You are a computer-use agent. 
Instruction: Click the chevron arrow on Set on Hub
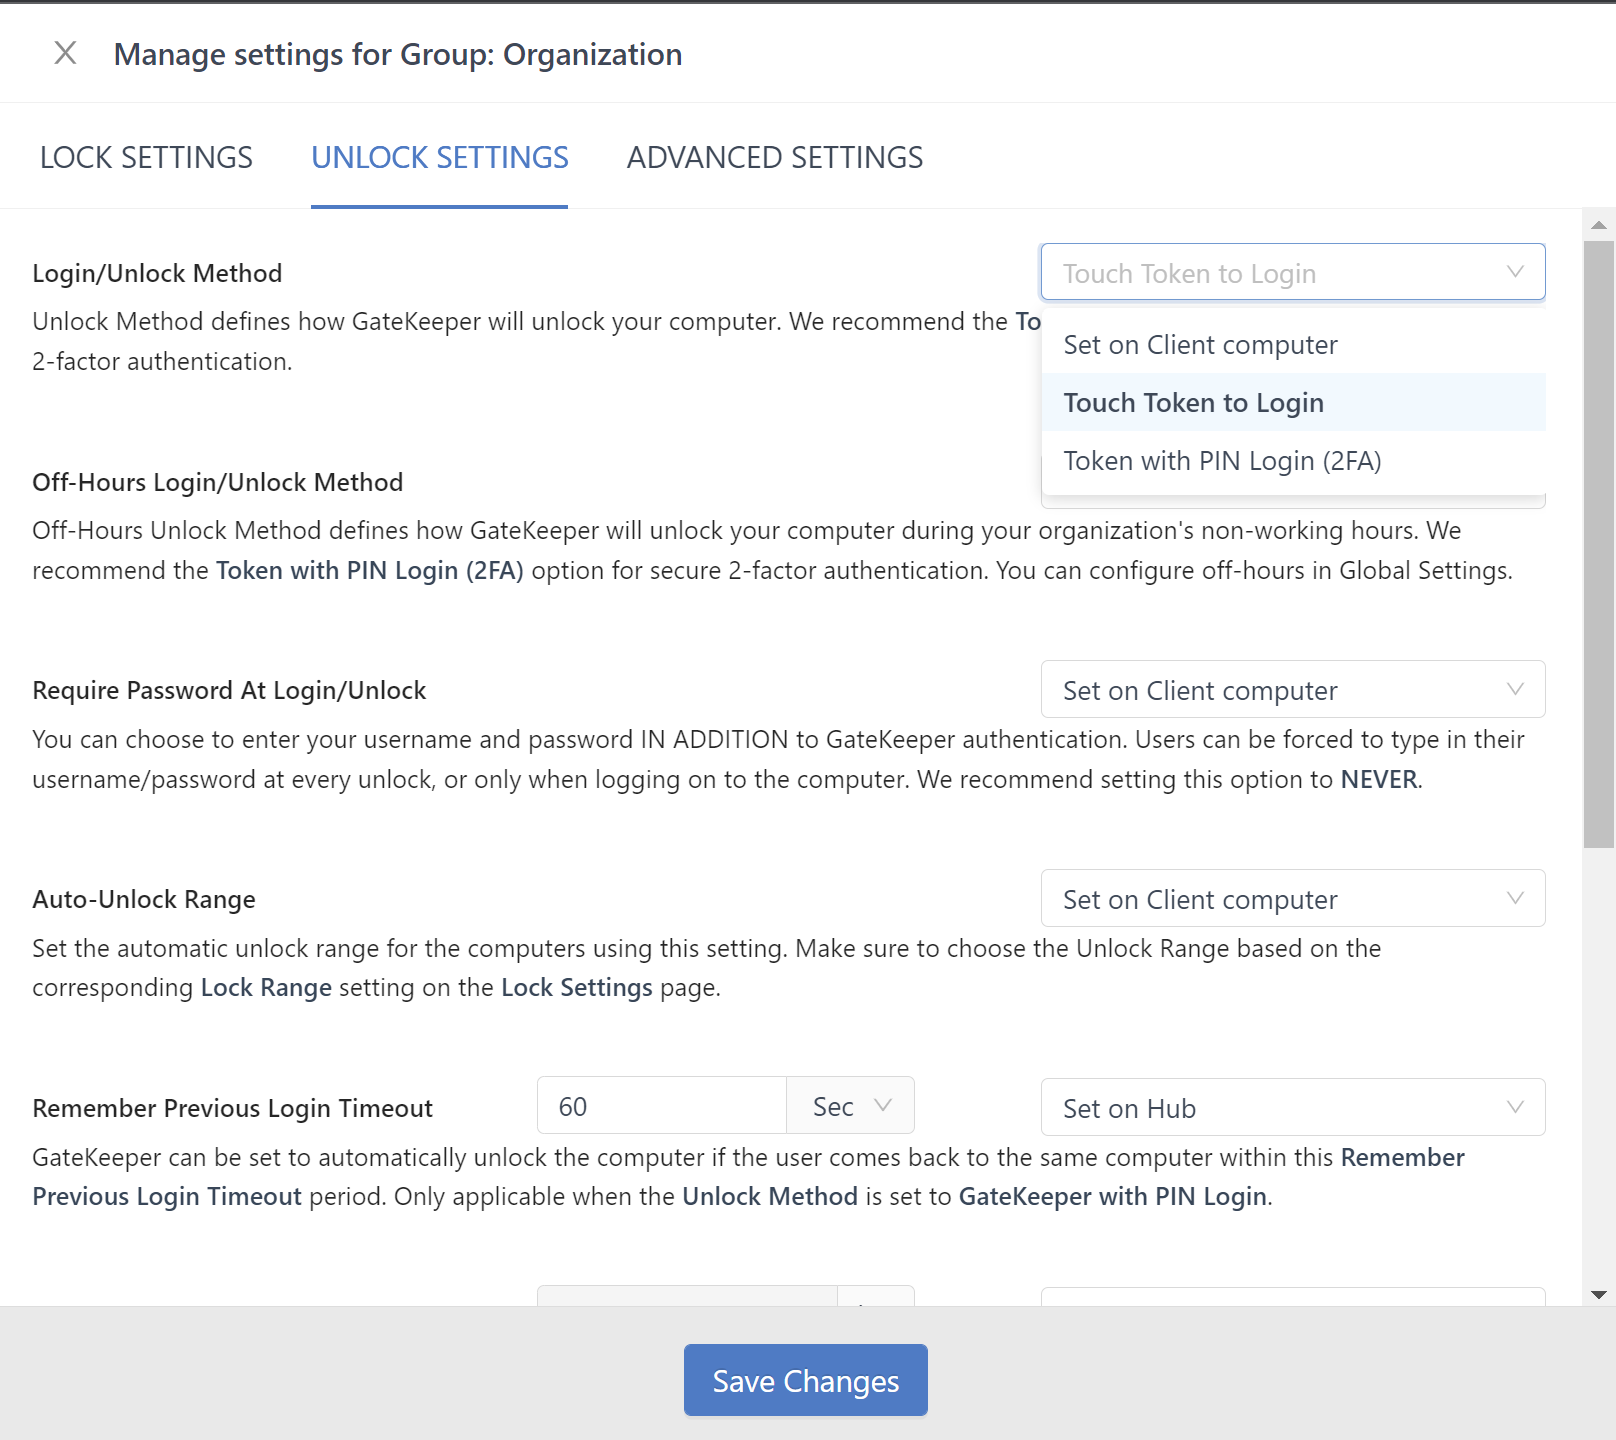pos(1515,1107)
